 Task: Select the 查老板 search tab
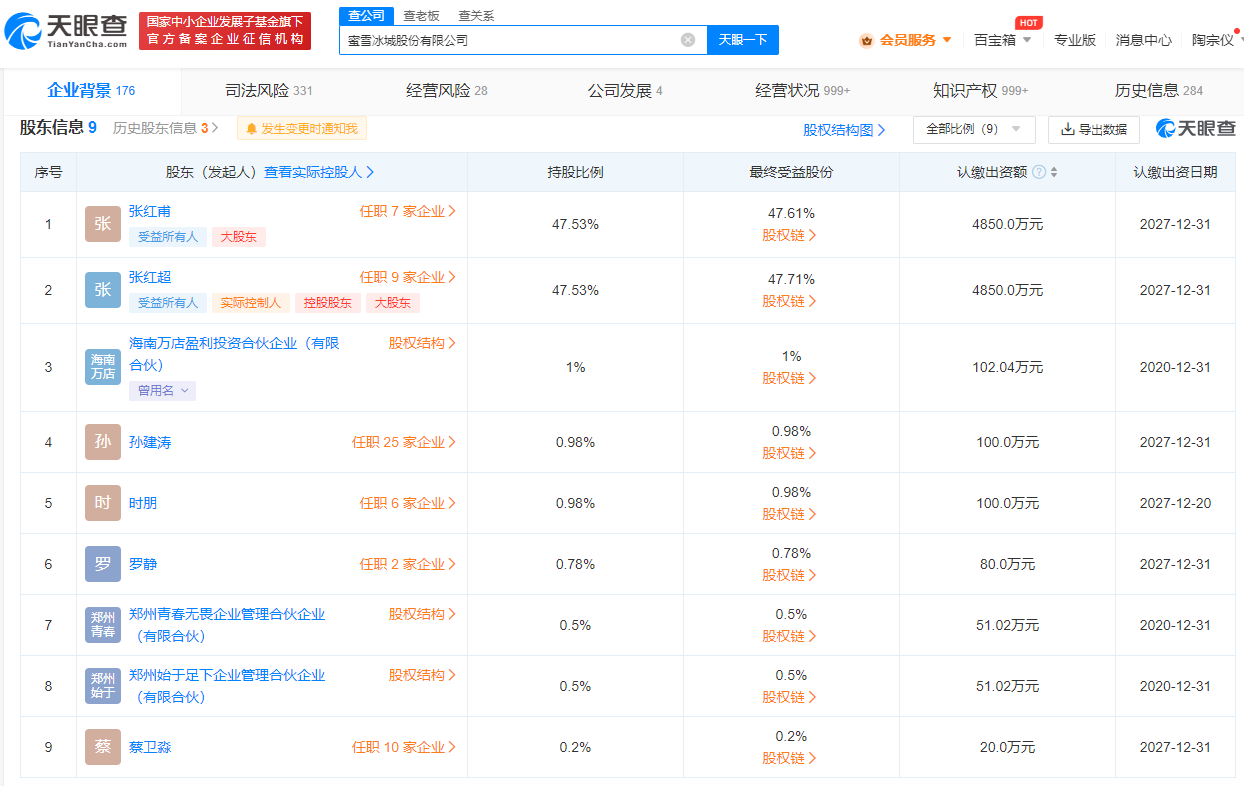click(421, 16)
